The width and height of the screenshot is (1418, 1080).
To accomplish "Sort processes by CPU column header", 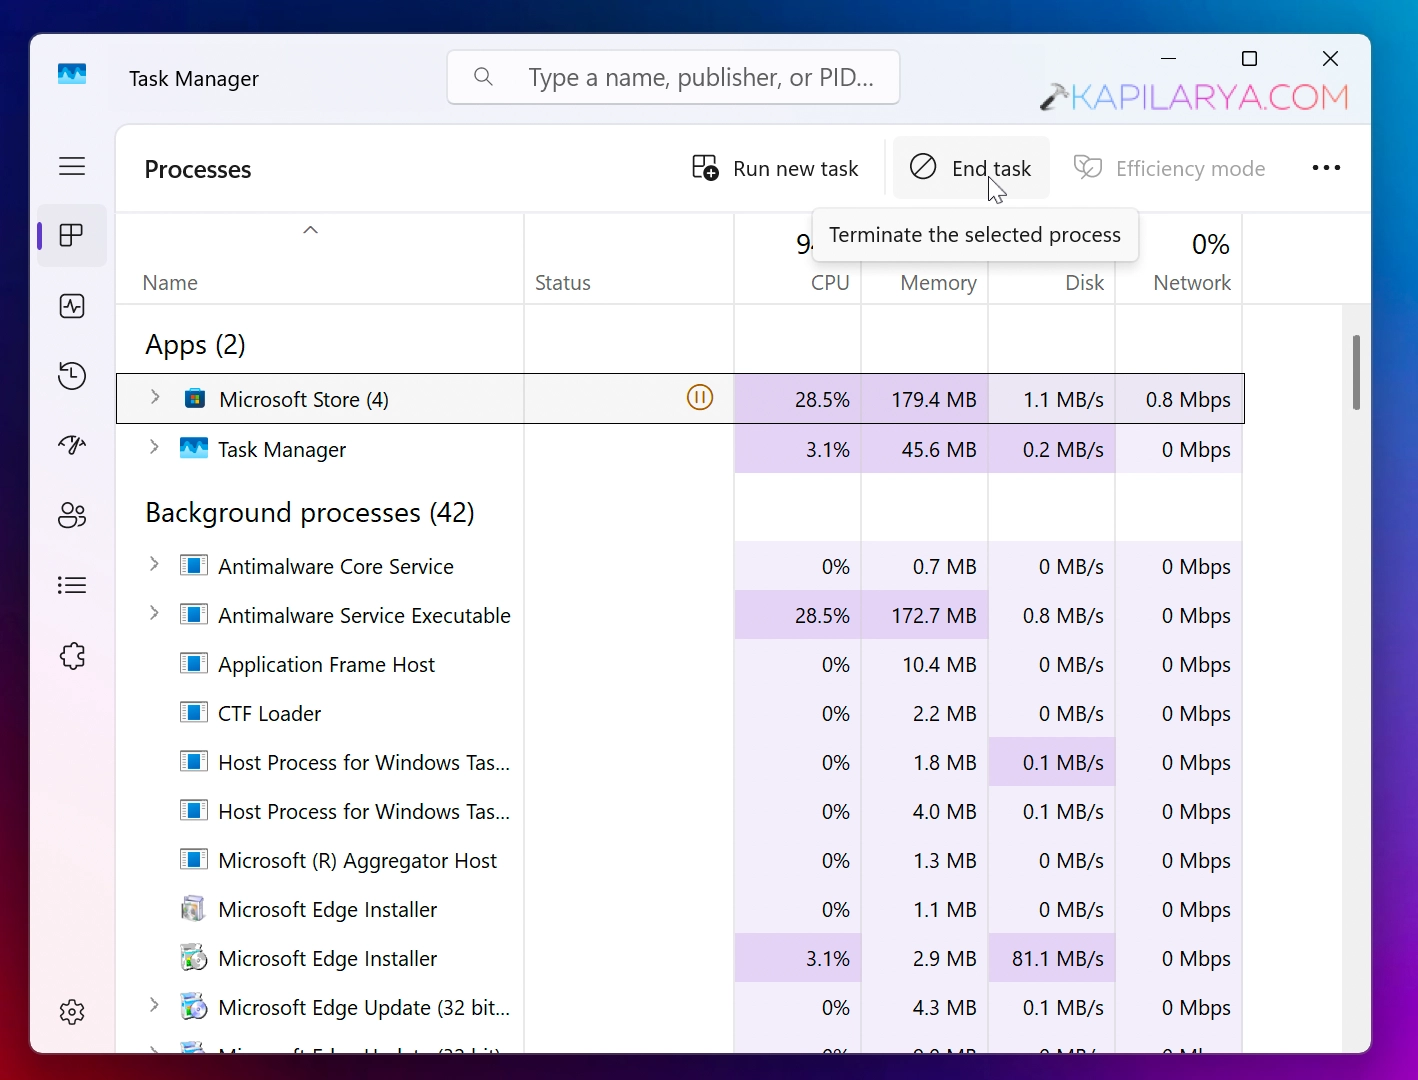I will (830, 283).
